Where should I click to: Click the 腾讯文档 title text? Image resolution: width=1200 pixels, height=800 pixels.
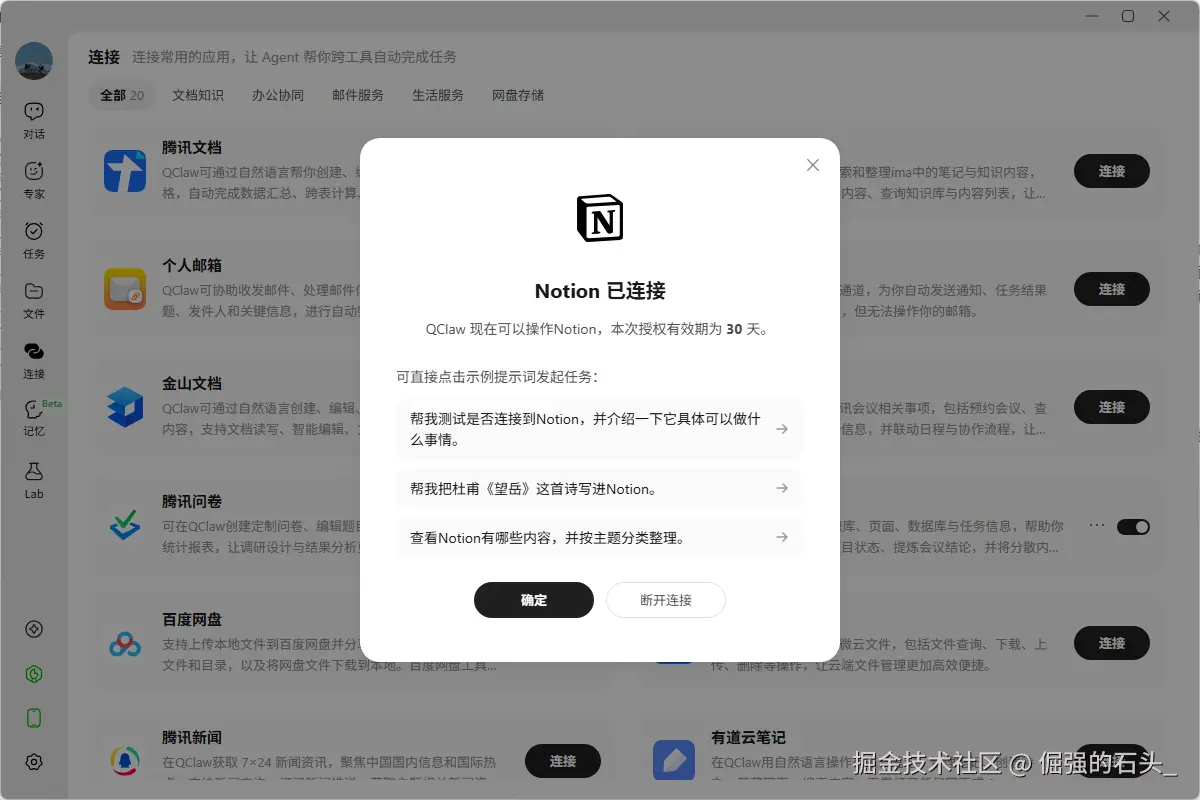[192, 148]
